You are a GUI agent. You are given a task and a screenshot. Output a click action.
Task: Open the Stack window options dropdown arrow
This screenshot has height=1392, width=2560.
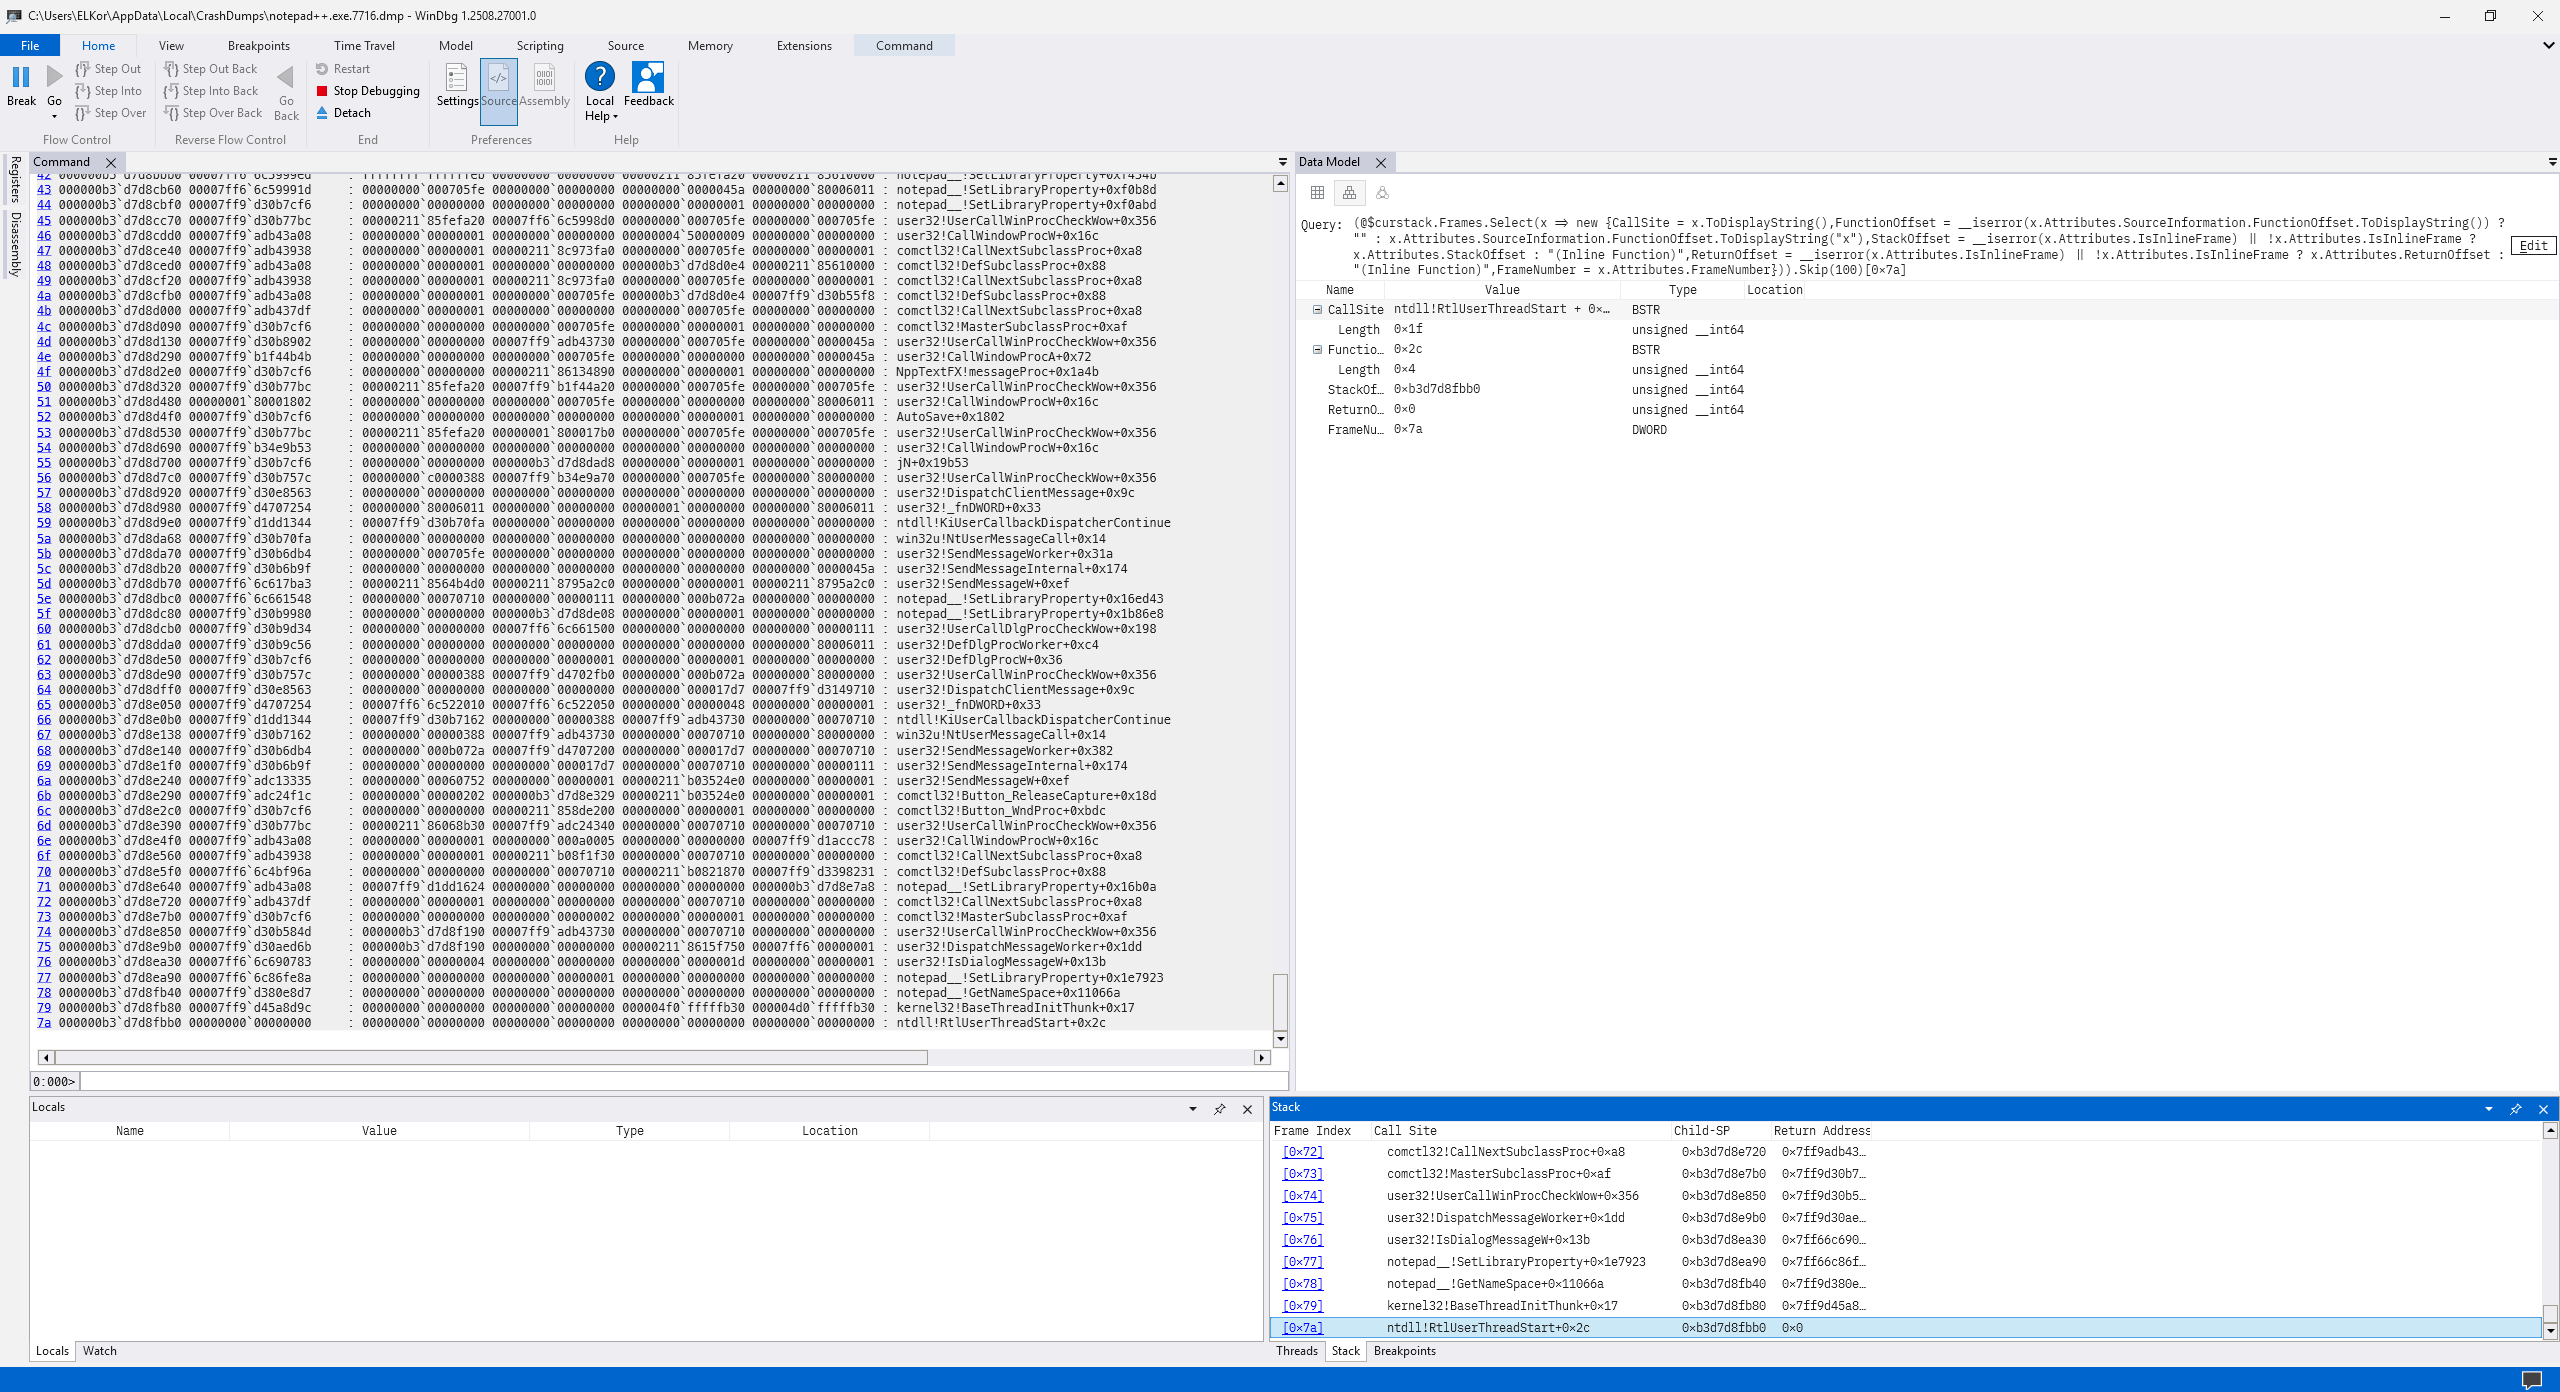pos(2488,1108)
